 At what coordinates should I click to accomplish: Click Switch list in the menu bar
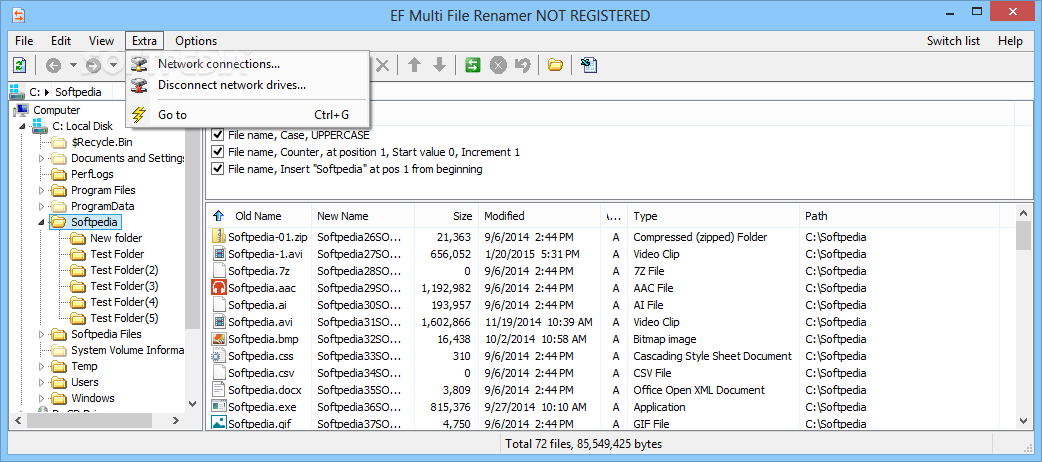coord(954,41)
